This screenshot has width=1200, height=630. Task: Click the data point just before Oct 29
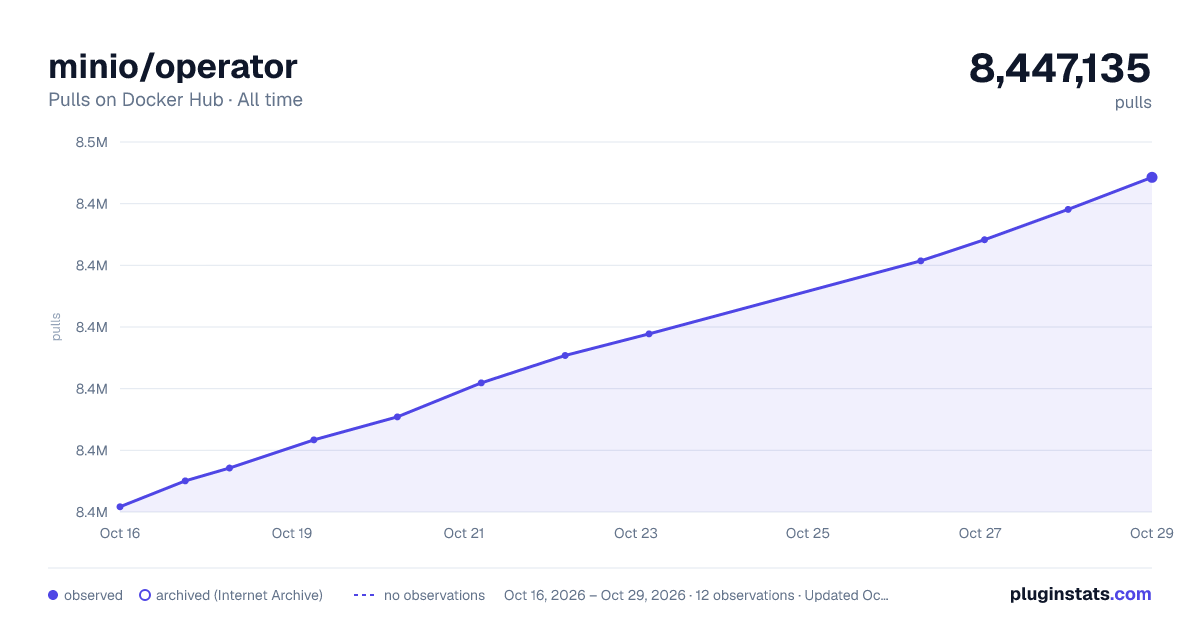[1068, 209]
